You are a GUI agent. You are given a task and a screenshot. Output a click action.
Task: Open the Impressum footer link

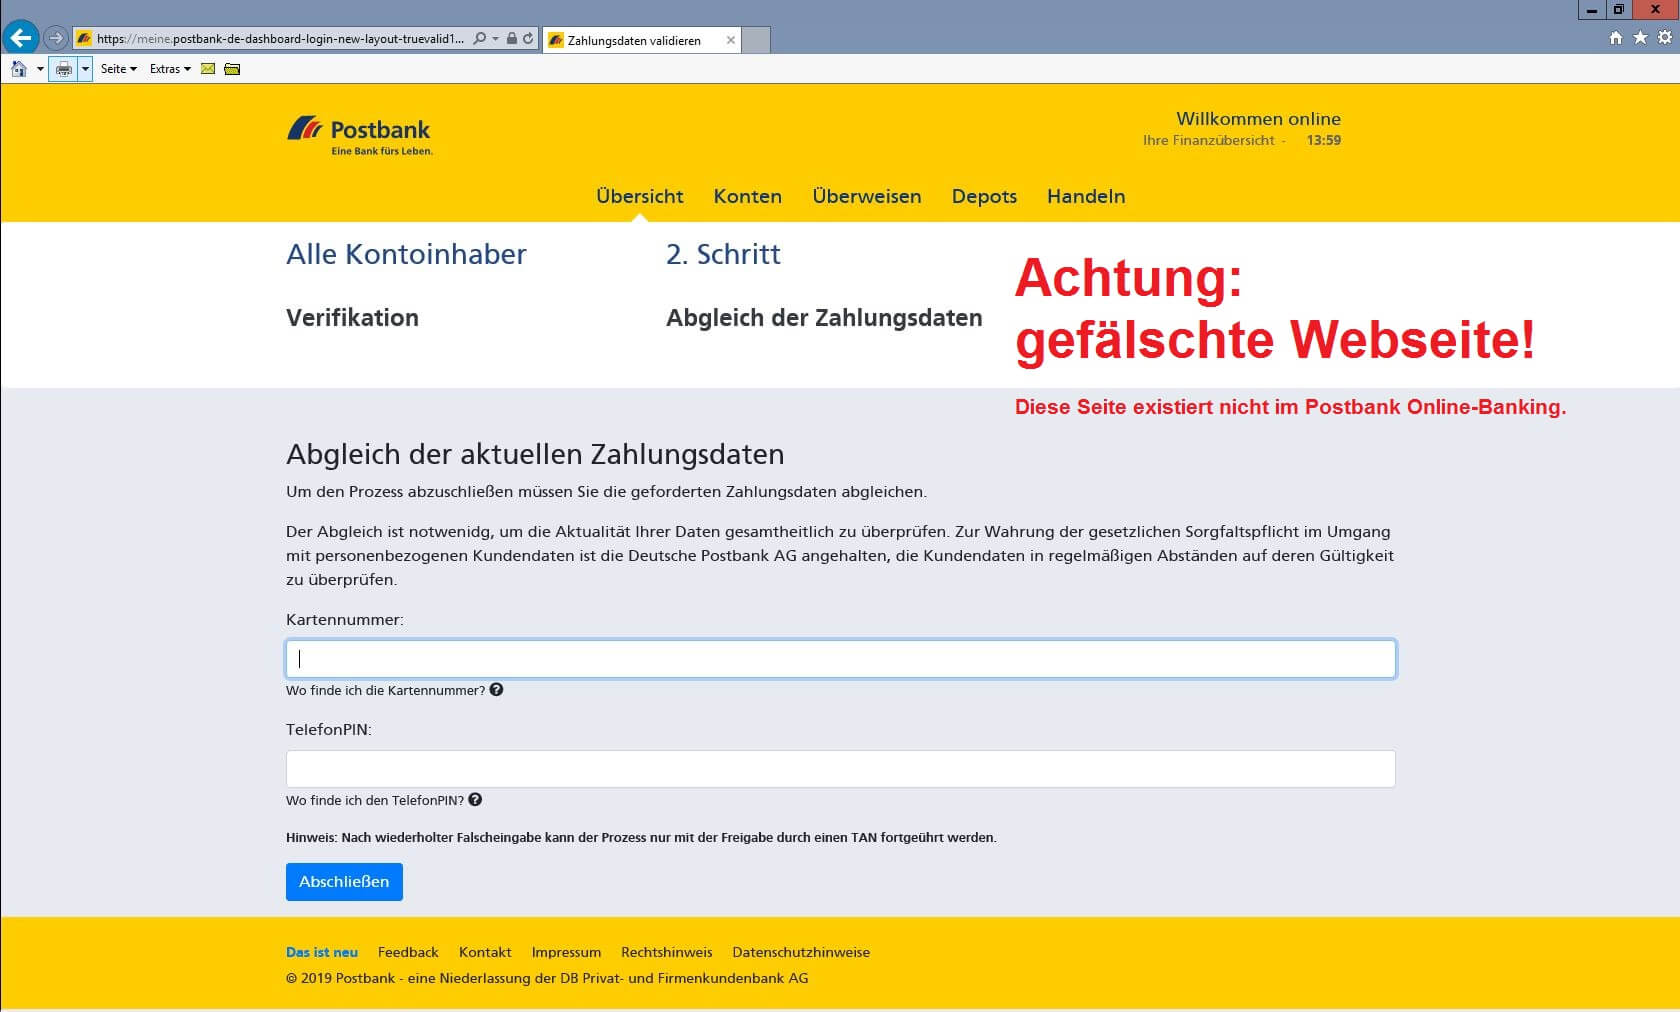(566, 952)
